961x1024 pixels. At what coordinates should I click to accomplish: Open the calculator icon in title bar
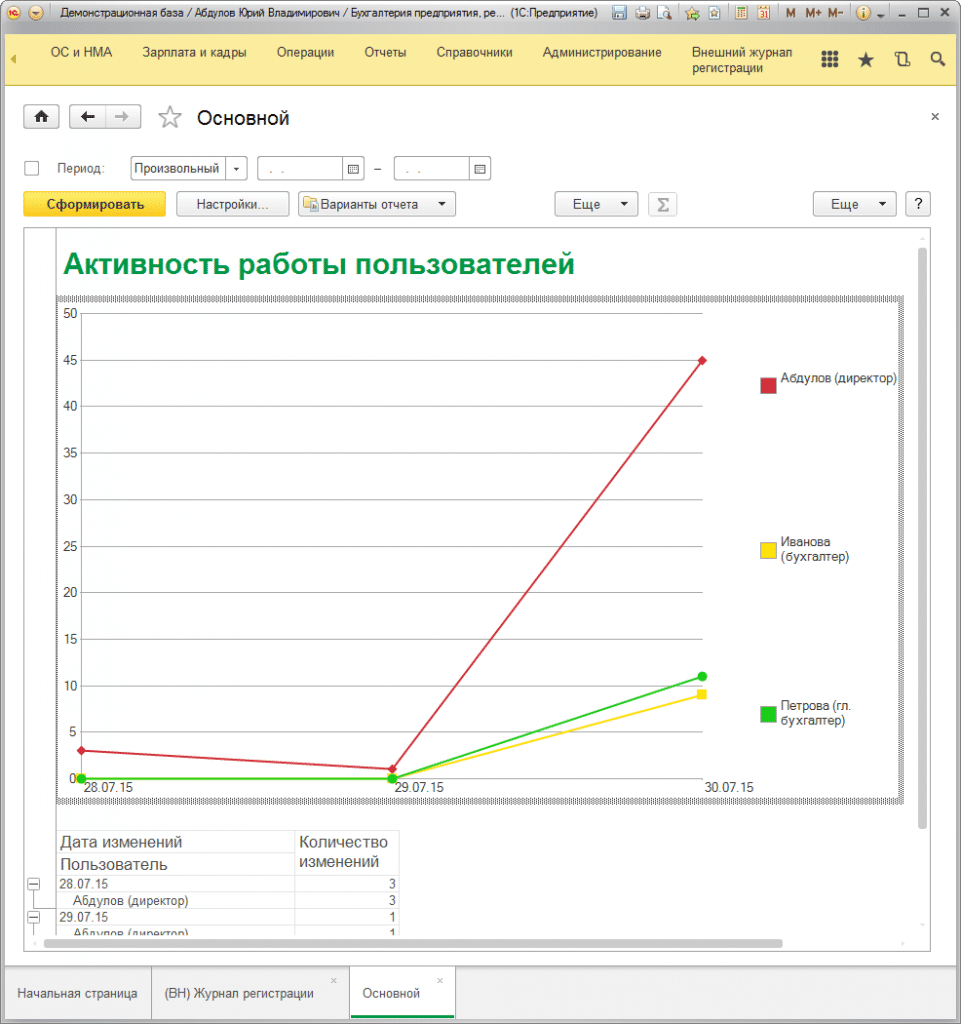click(x=741, y=14)
